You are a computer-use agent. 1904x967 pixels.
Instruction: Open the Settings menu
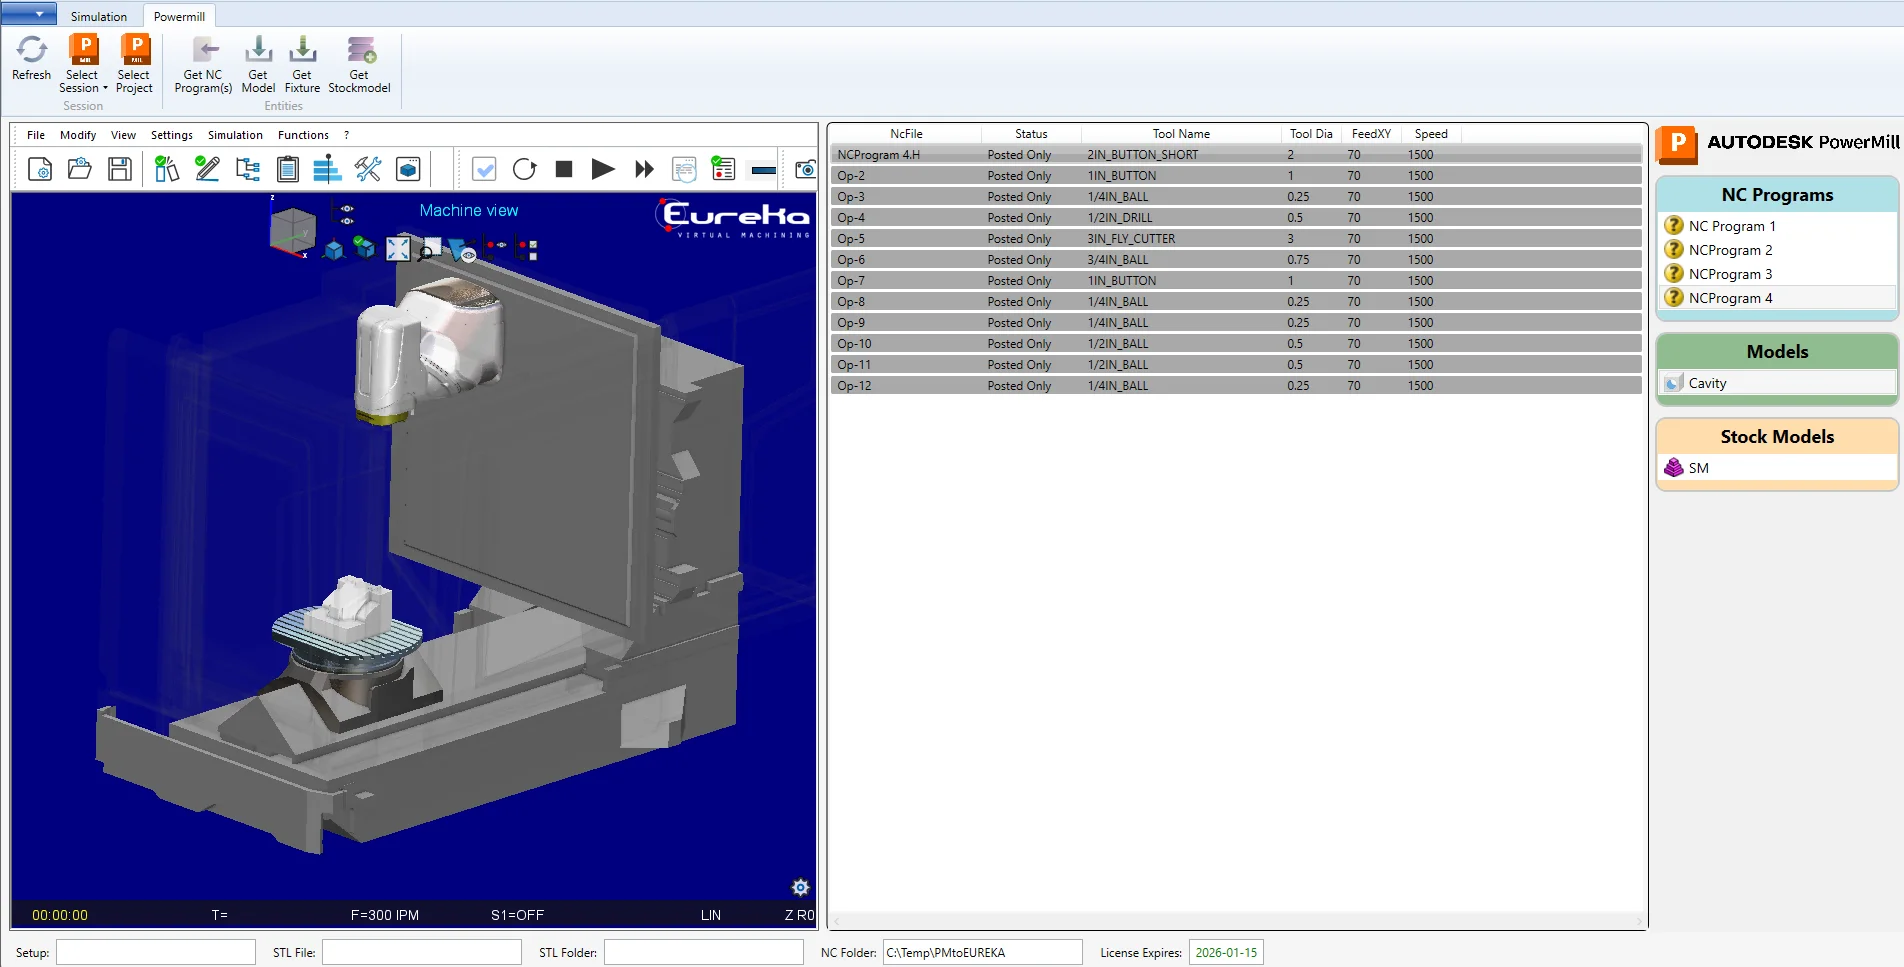[x=172, y=135]
